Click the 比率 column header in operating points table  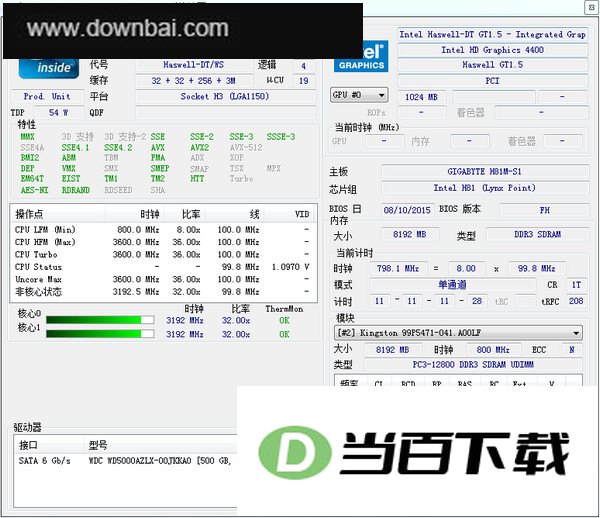click(185, 214)
